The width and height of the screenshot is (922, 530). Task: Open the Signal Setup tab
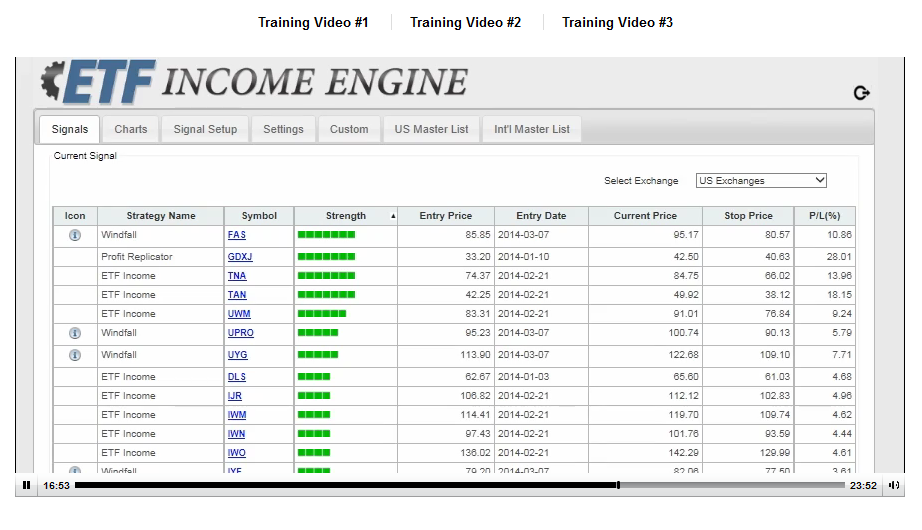205,129
